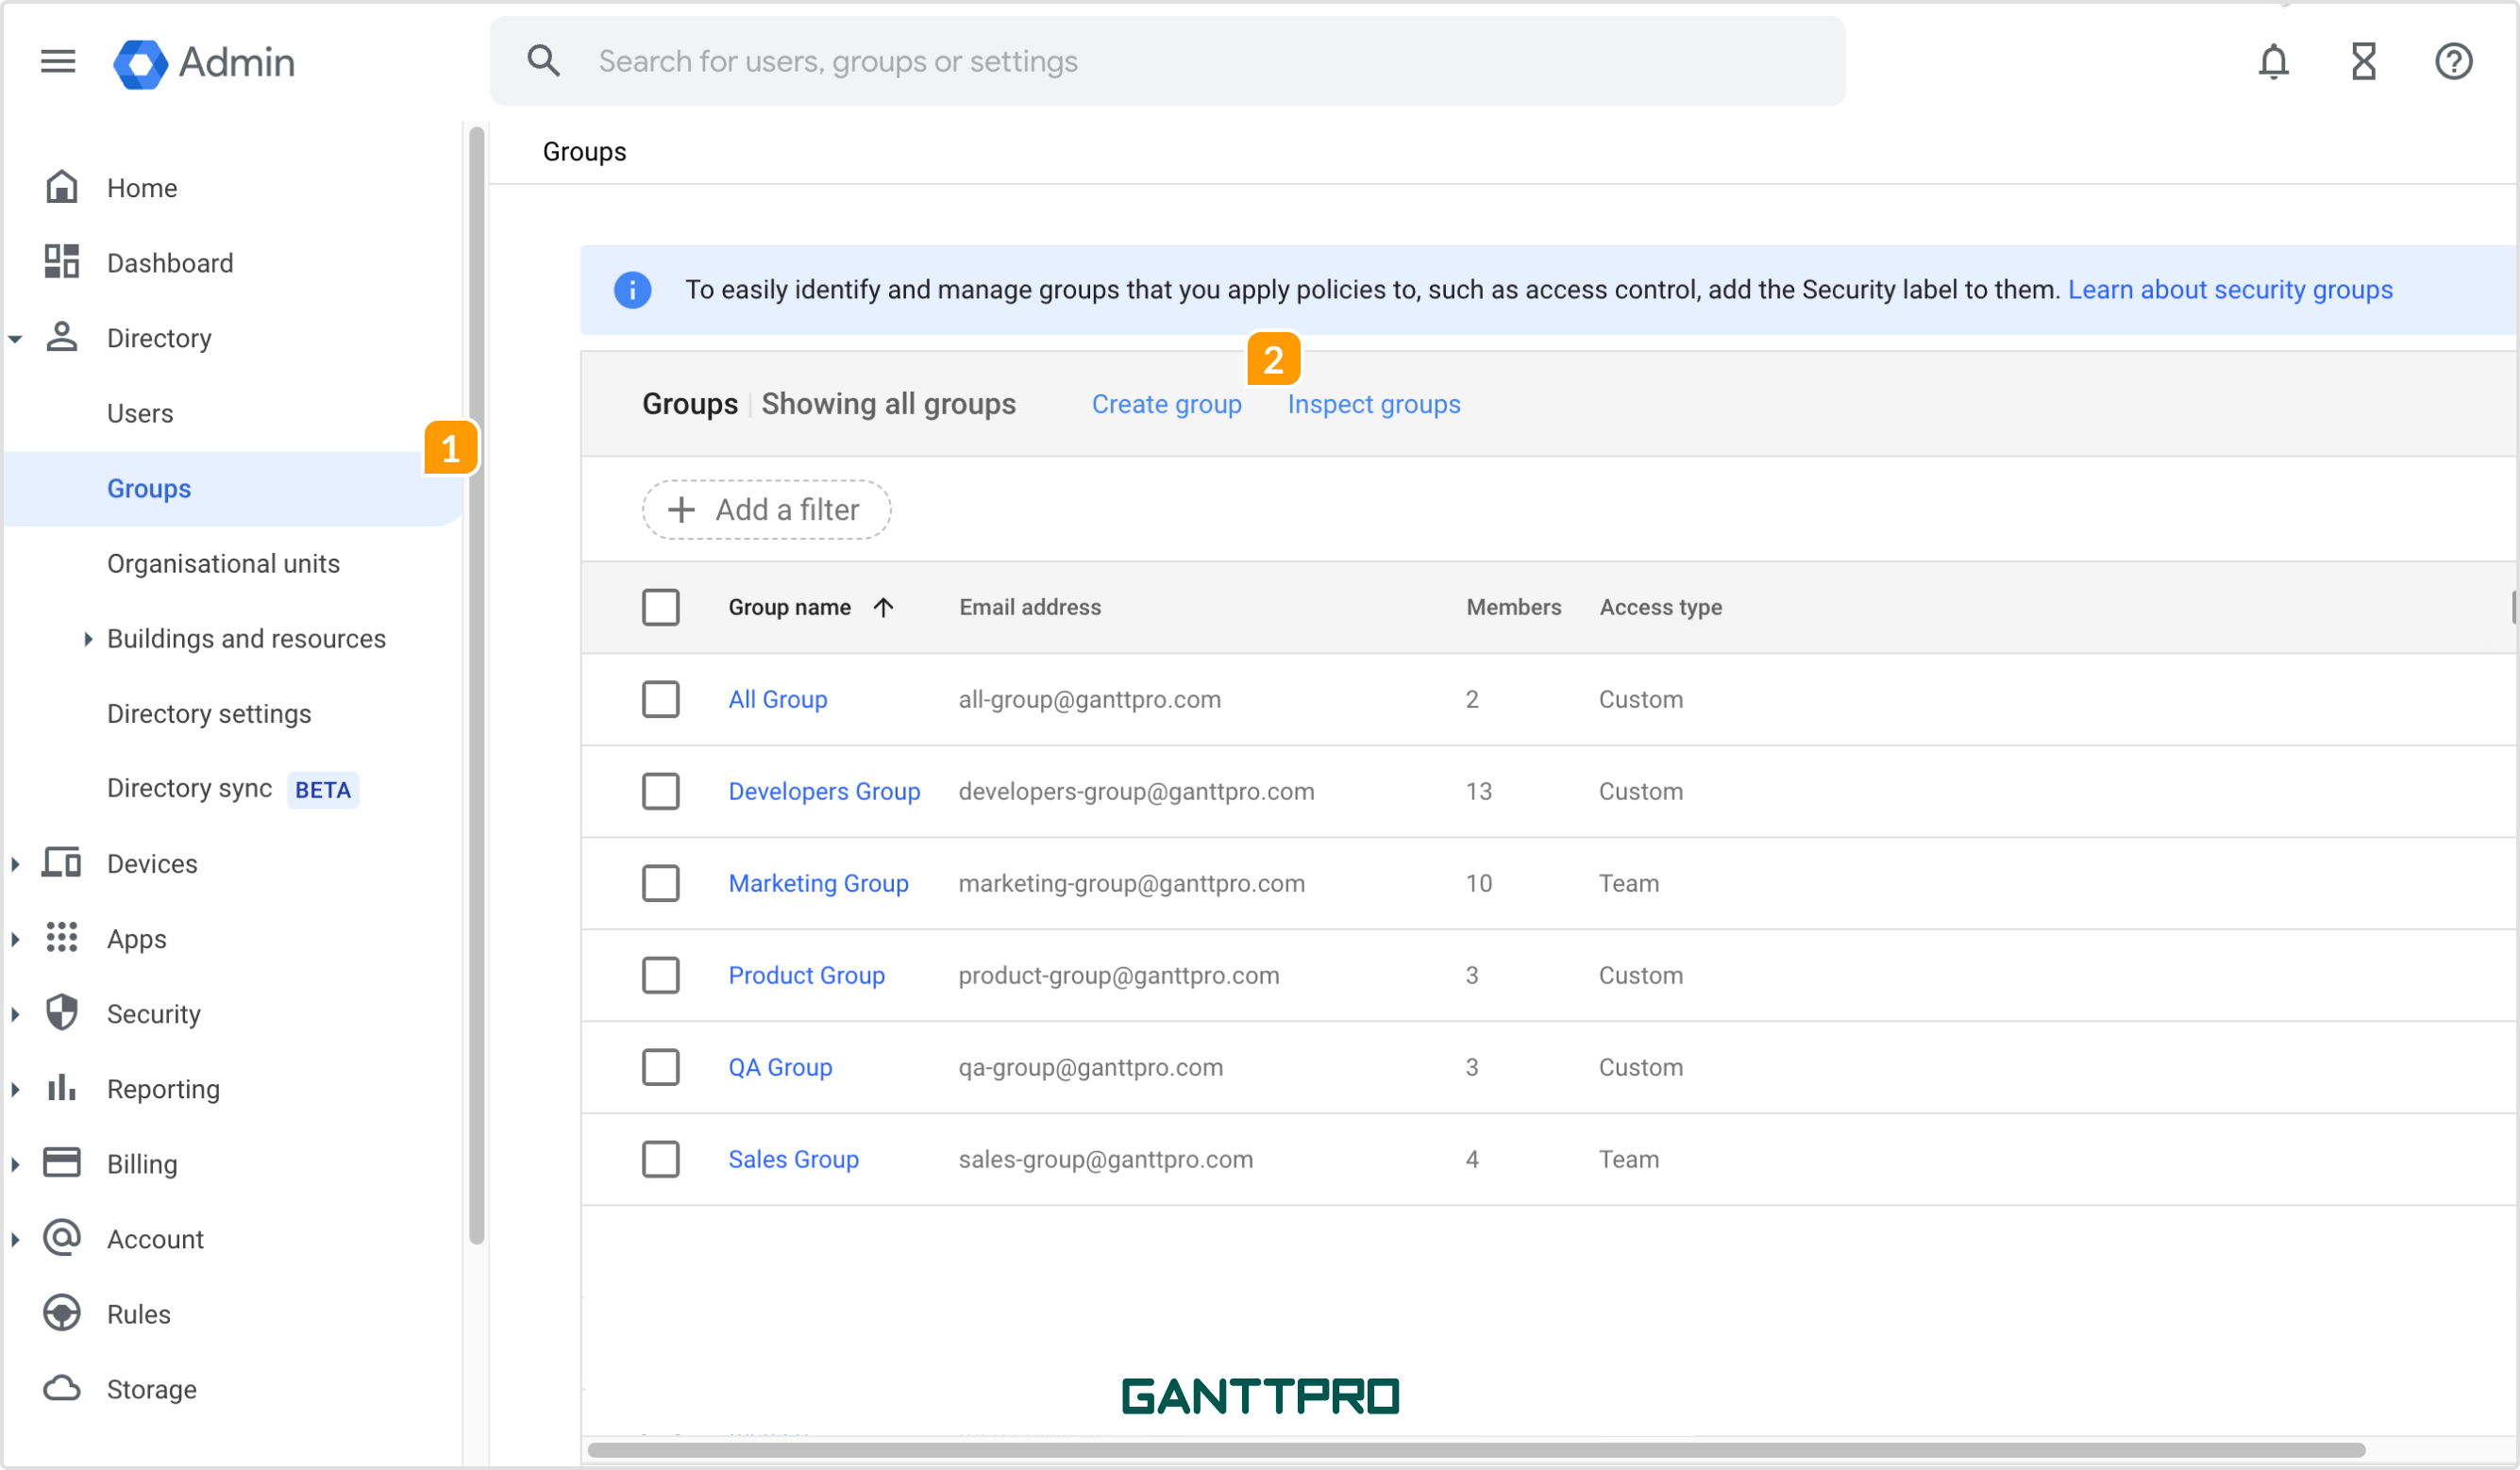The width and height of the screenshot is (2520, 1470).
Task: Select Groups in the sidebar
Action: coord(233,488)
